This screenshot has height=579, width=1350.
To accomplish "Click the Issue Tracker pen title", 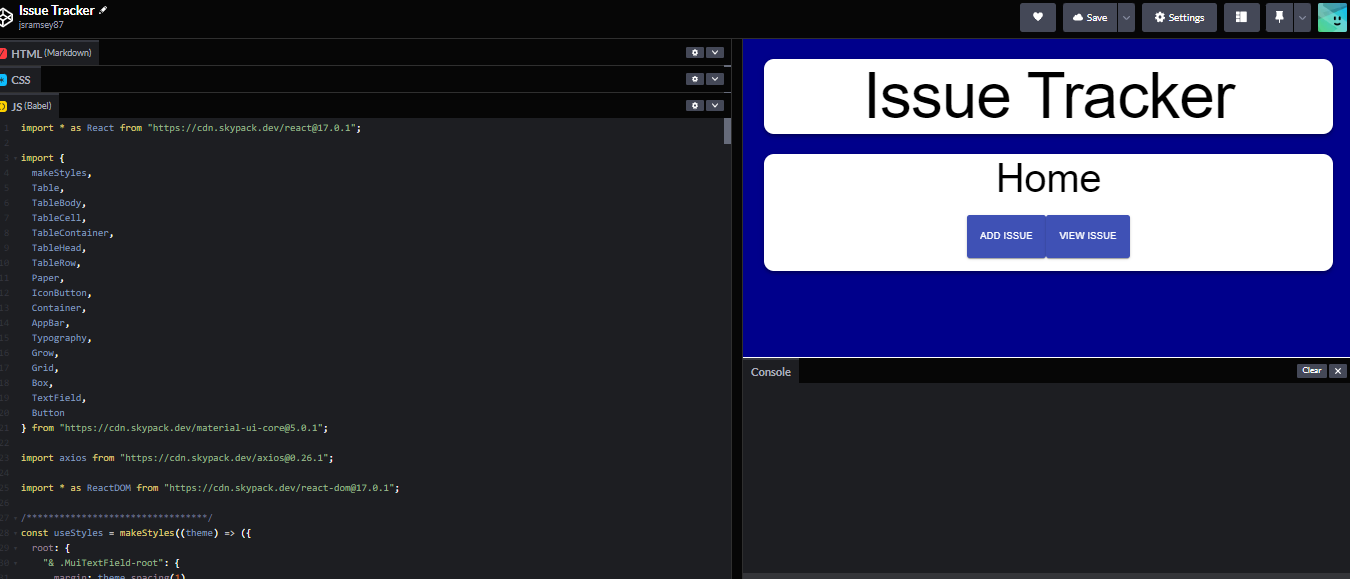I will point(56,10).
